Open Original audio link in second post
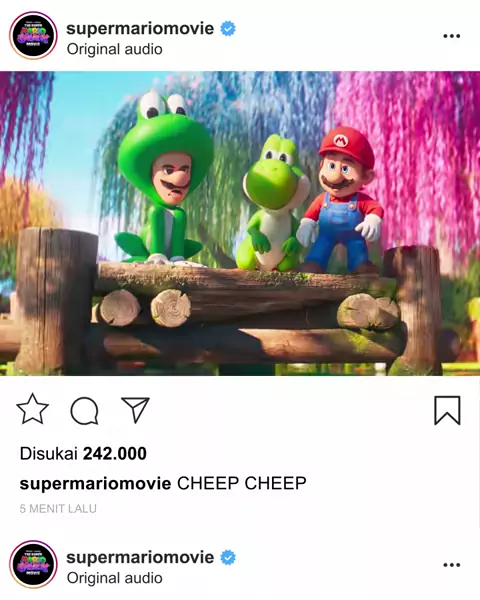 (114, 578)
